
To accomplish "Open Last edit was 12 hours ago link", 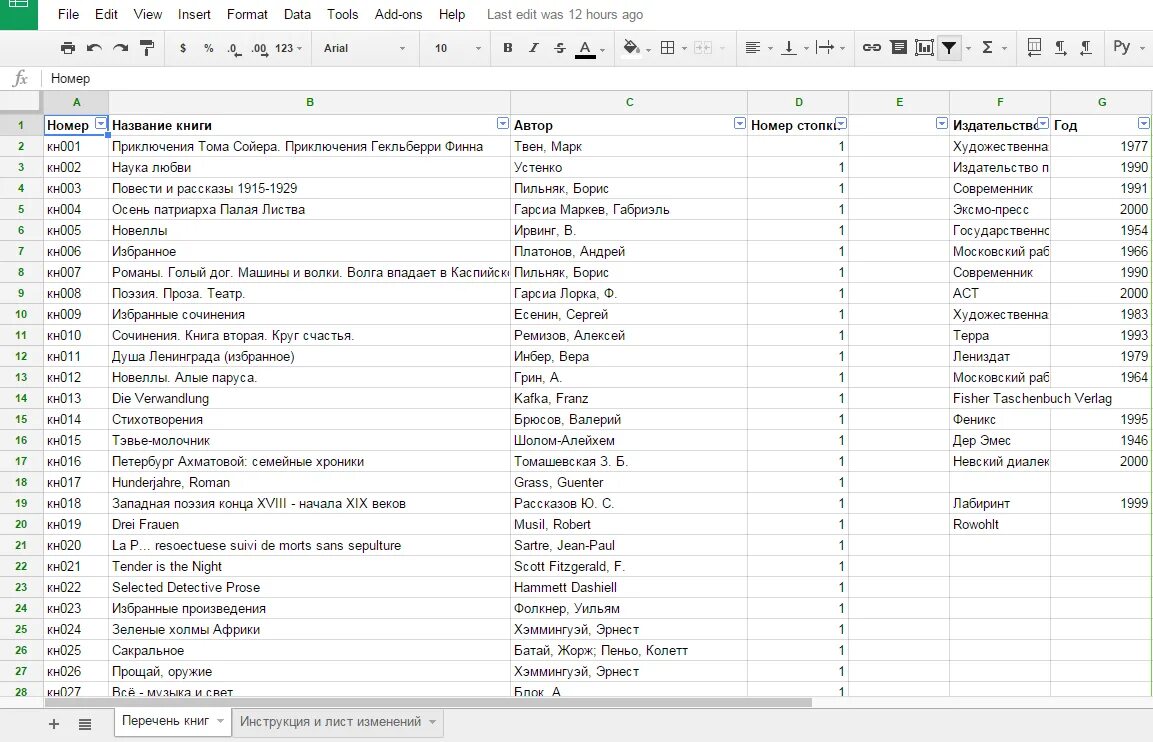I will click(x=565, y=15).
